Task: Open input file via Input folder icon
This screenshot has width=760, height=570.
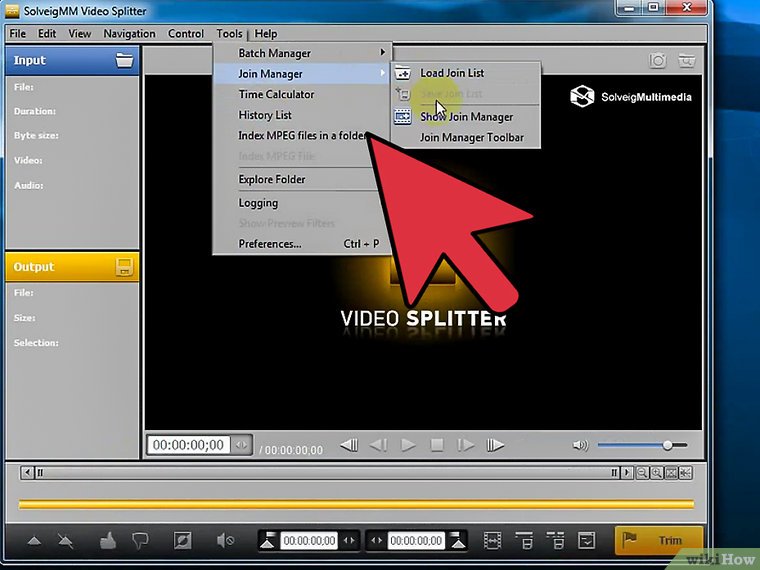Action: click(x=124, y=60)
